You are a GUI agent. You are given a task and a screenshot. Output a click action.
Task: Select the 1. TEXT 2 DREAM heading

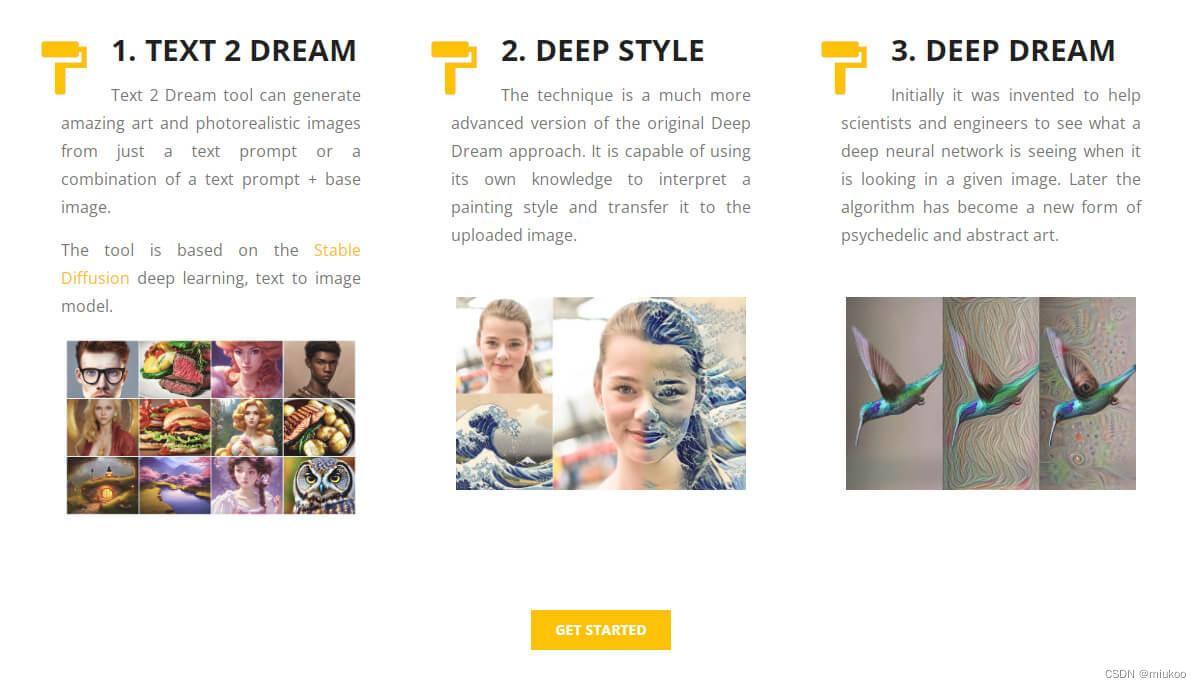tap(234, 51)
